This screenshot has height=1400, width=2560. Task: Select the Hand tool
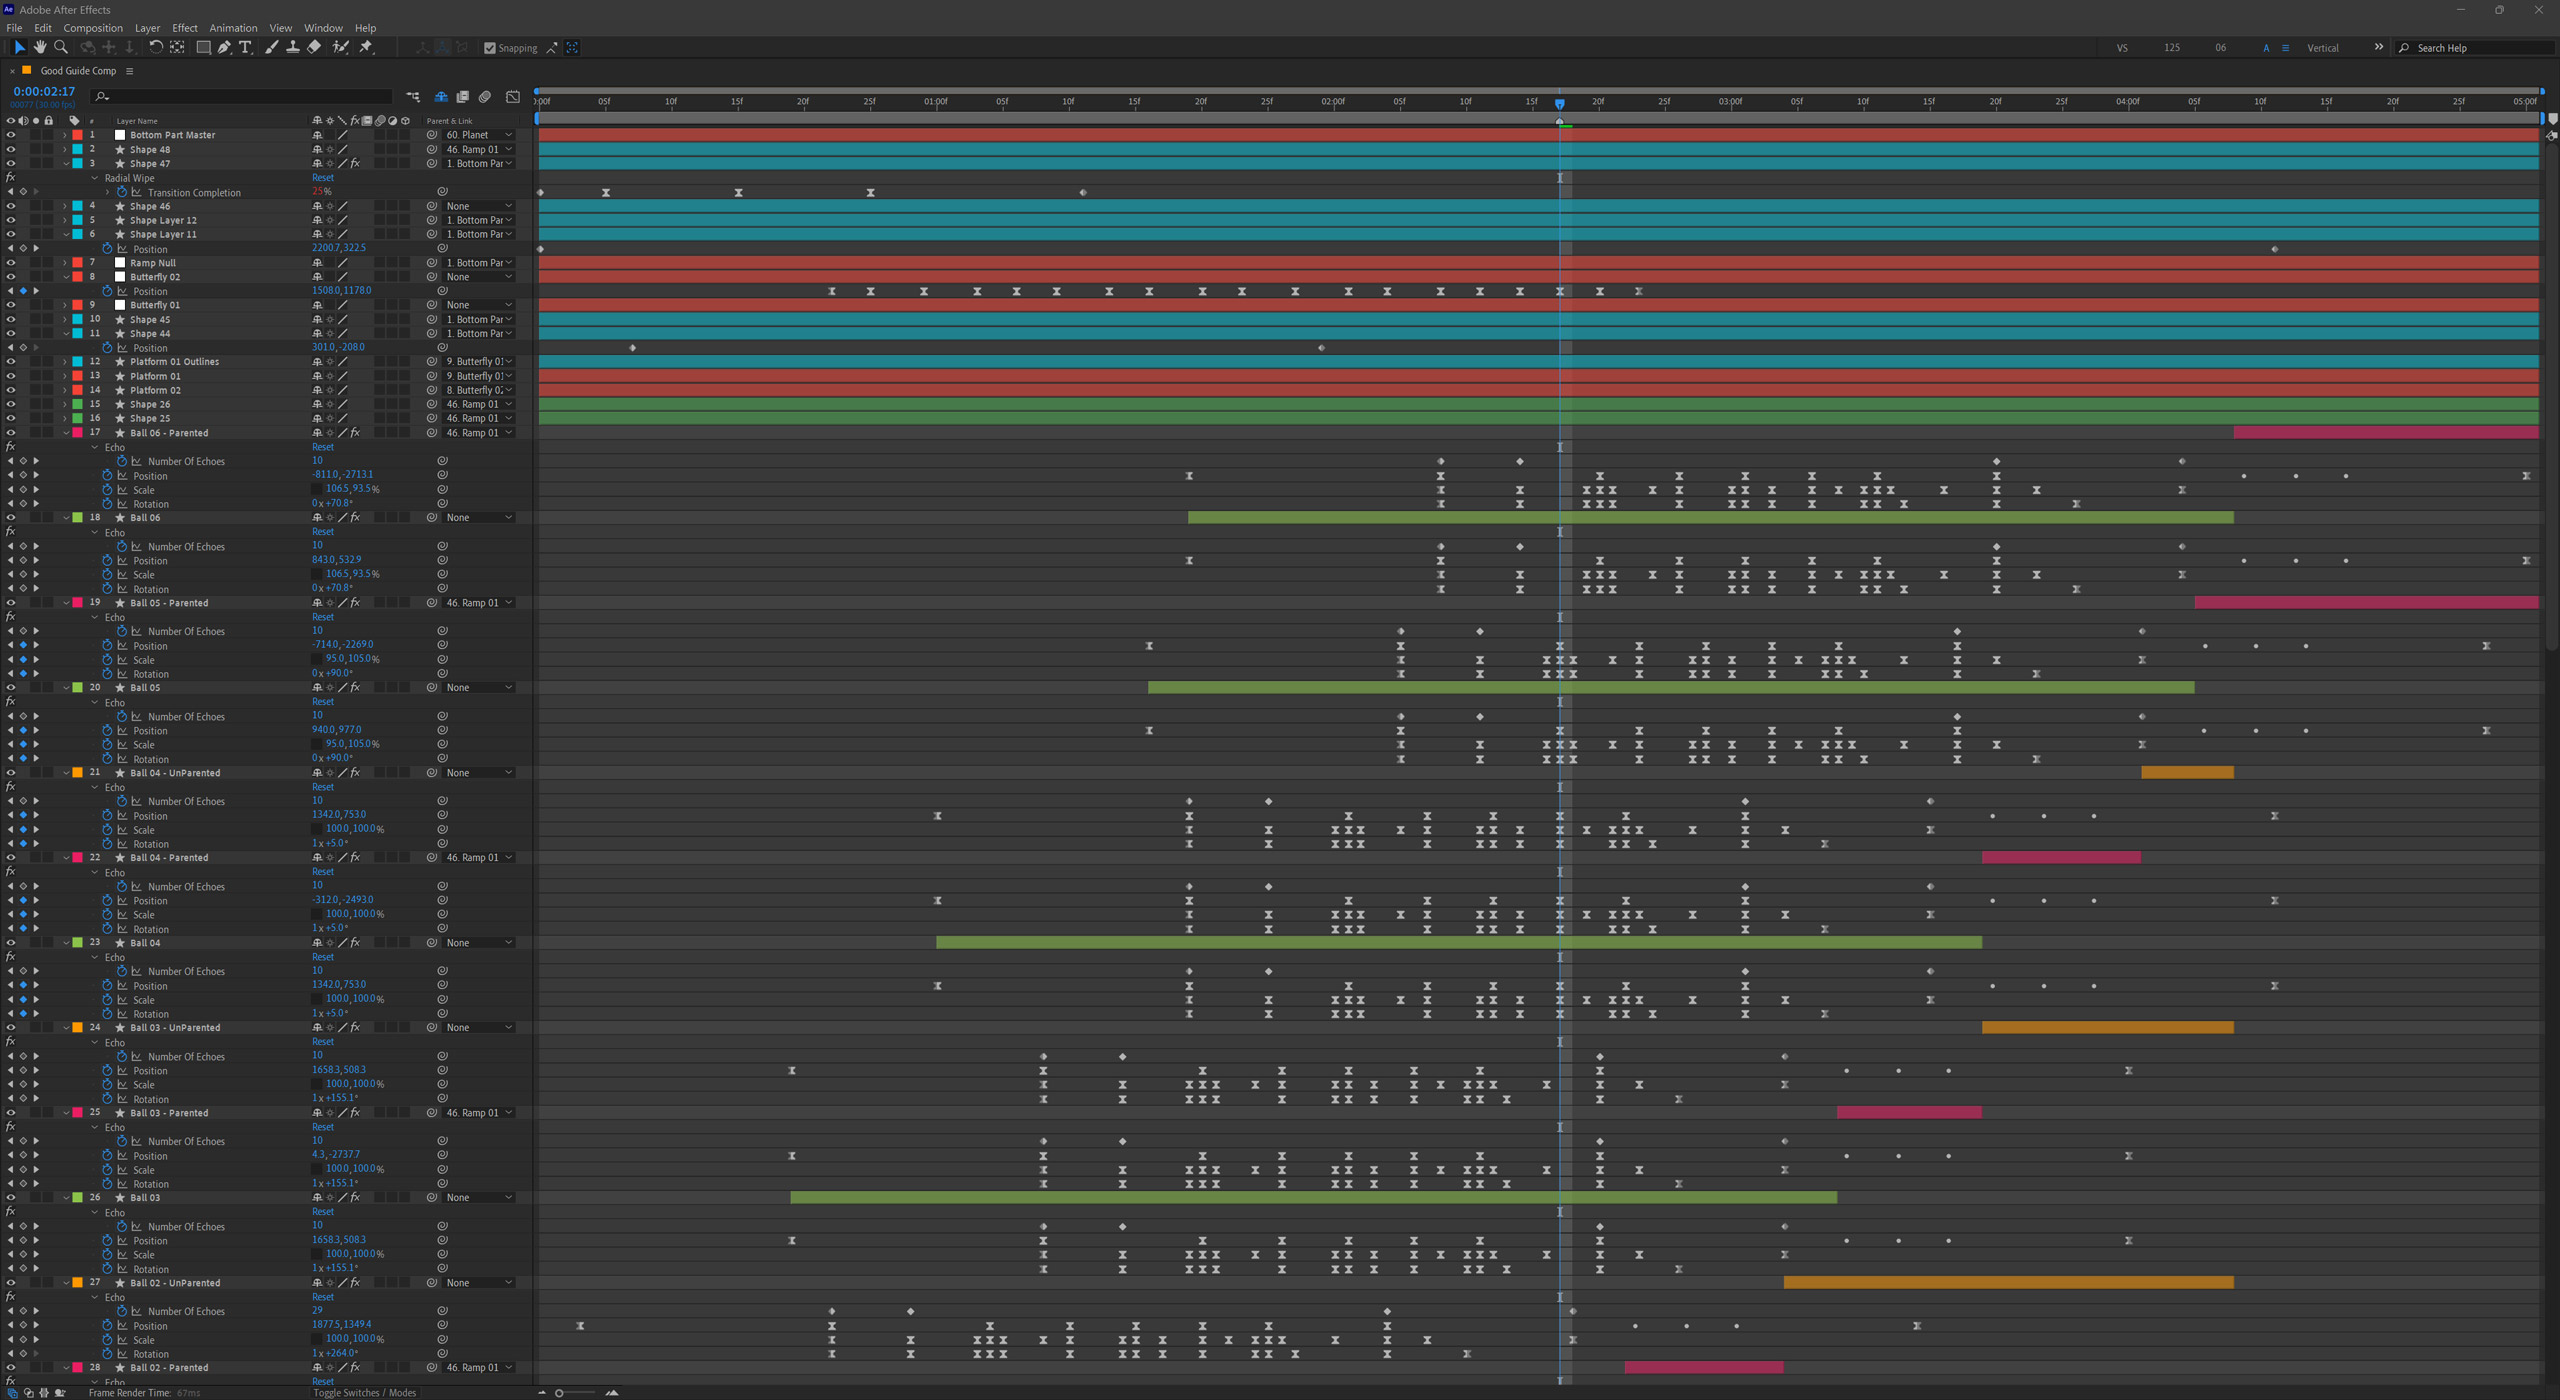(x=40, y=47)
